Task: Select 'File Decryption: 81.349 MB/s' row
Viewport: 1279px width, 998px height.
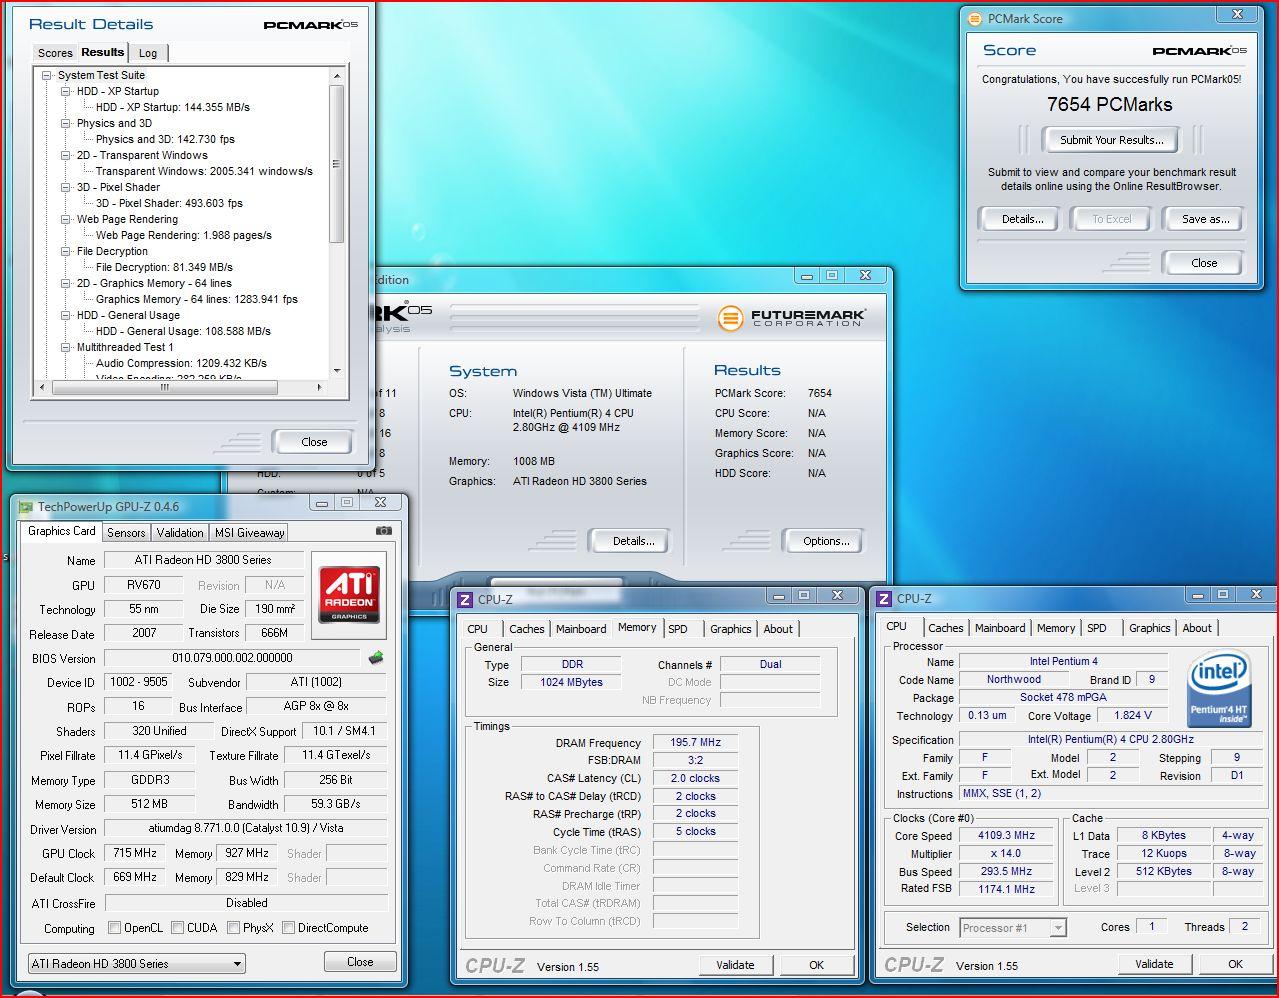Action: (x=164, y=267)
